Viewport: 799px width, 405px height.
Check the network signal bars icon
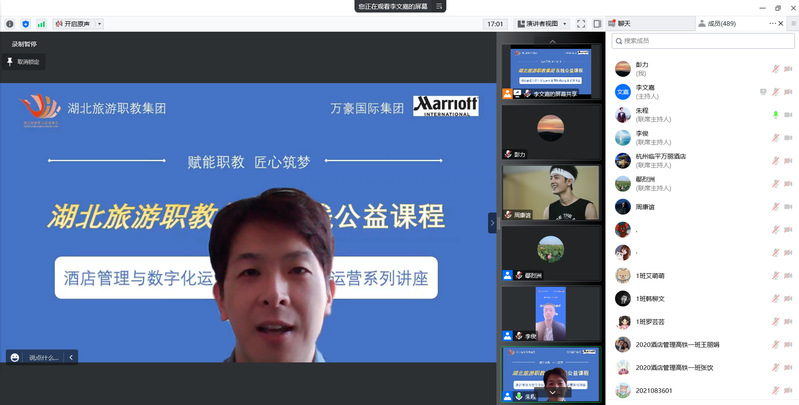pos(41,23)
